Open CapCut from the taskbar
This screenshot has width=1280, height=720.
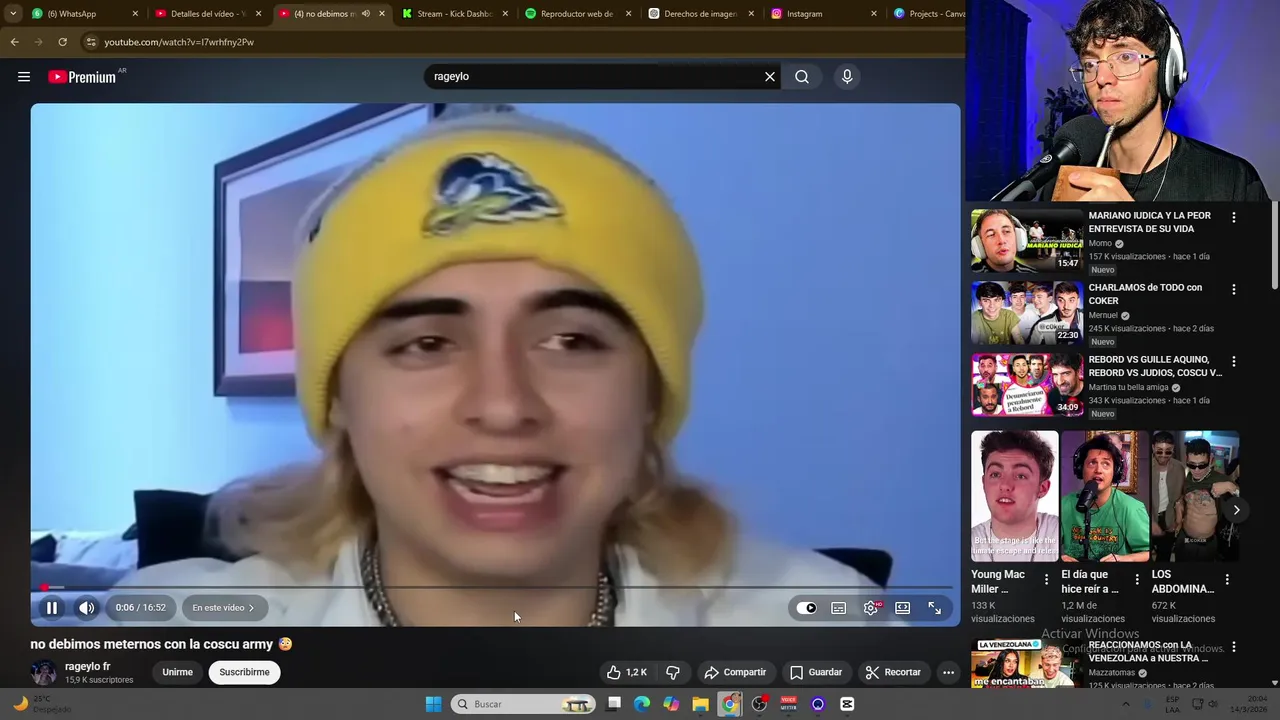click(x=847, y=704)
